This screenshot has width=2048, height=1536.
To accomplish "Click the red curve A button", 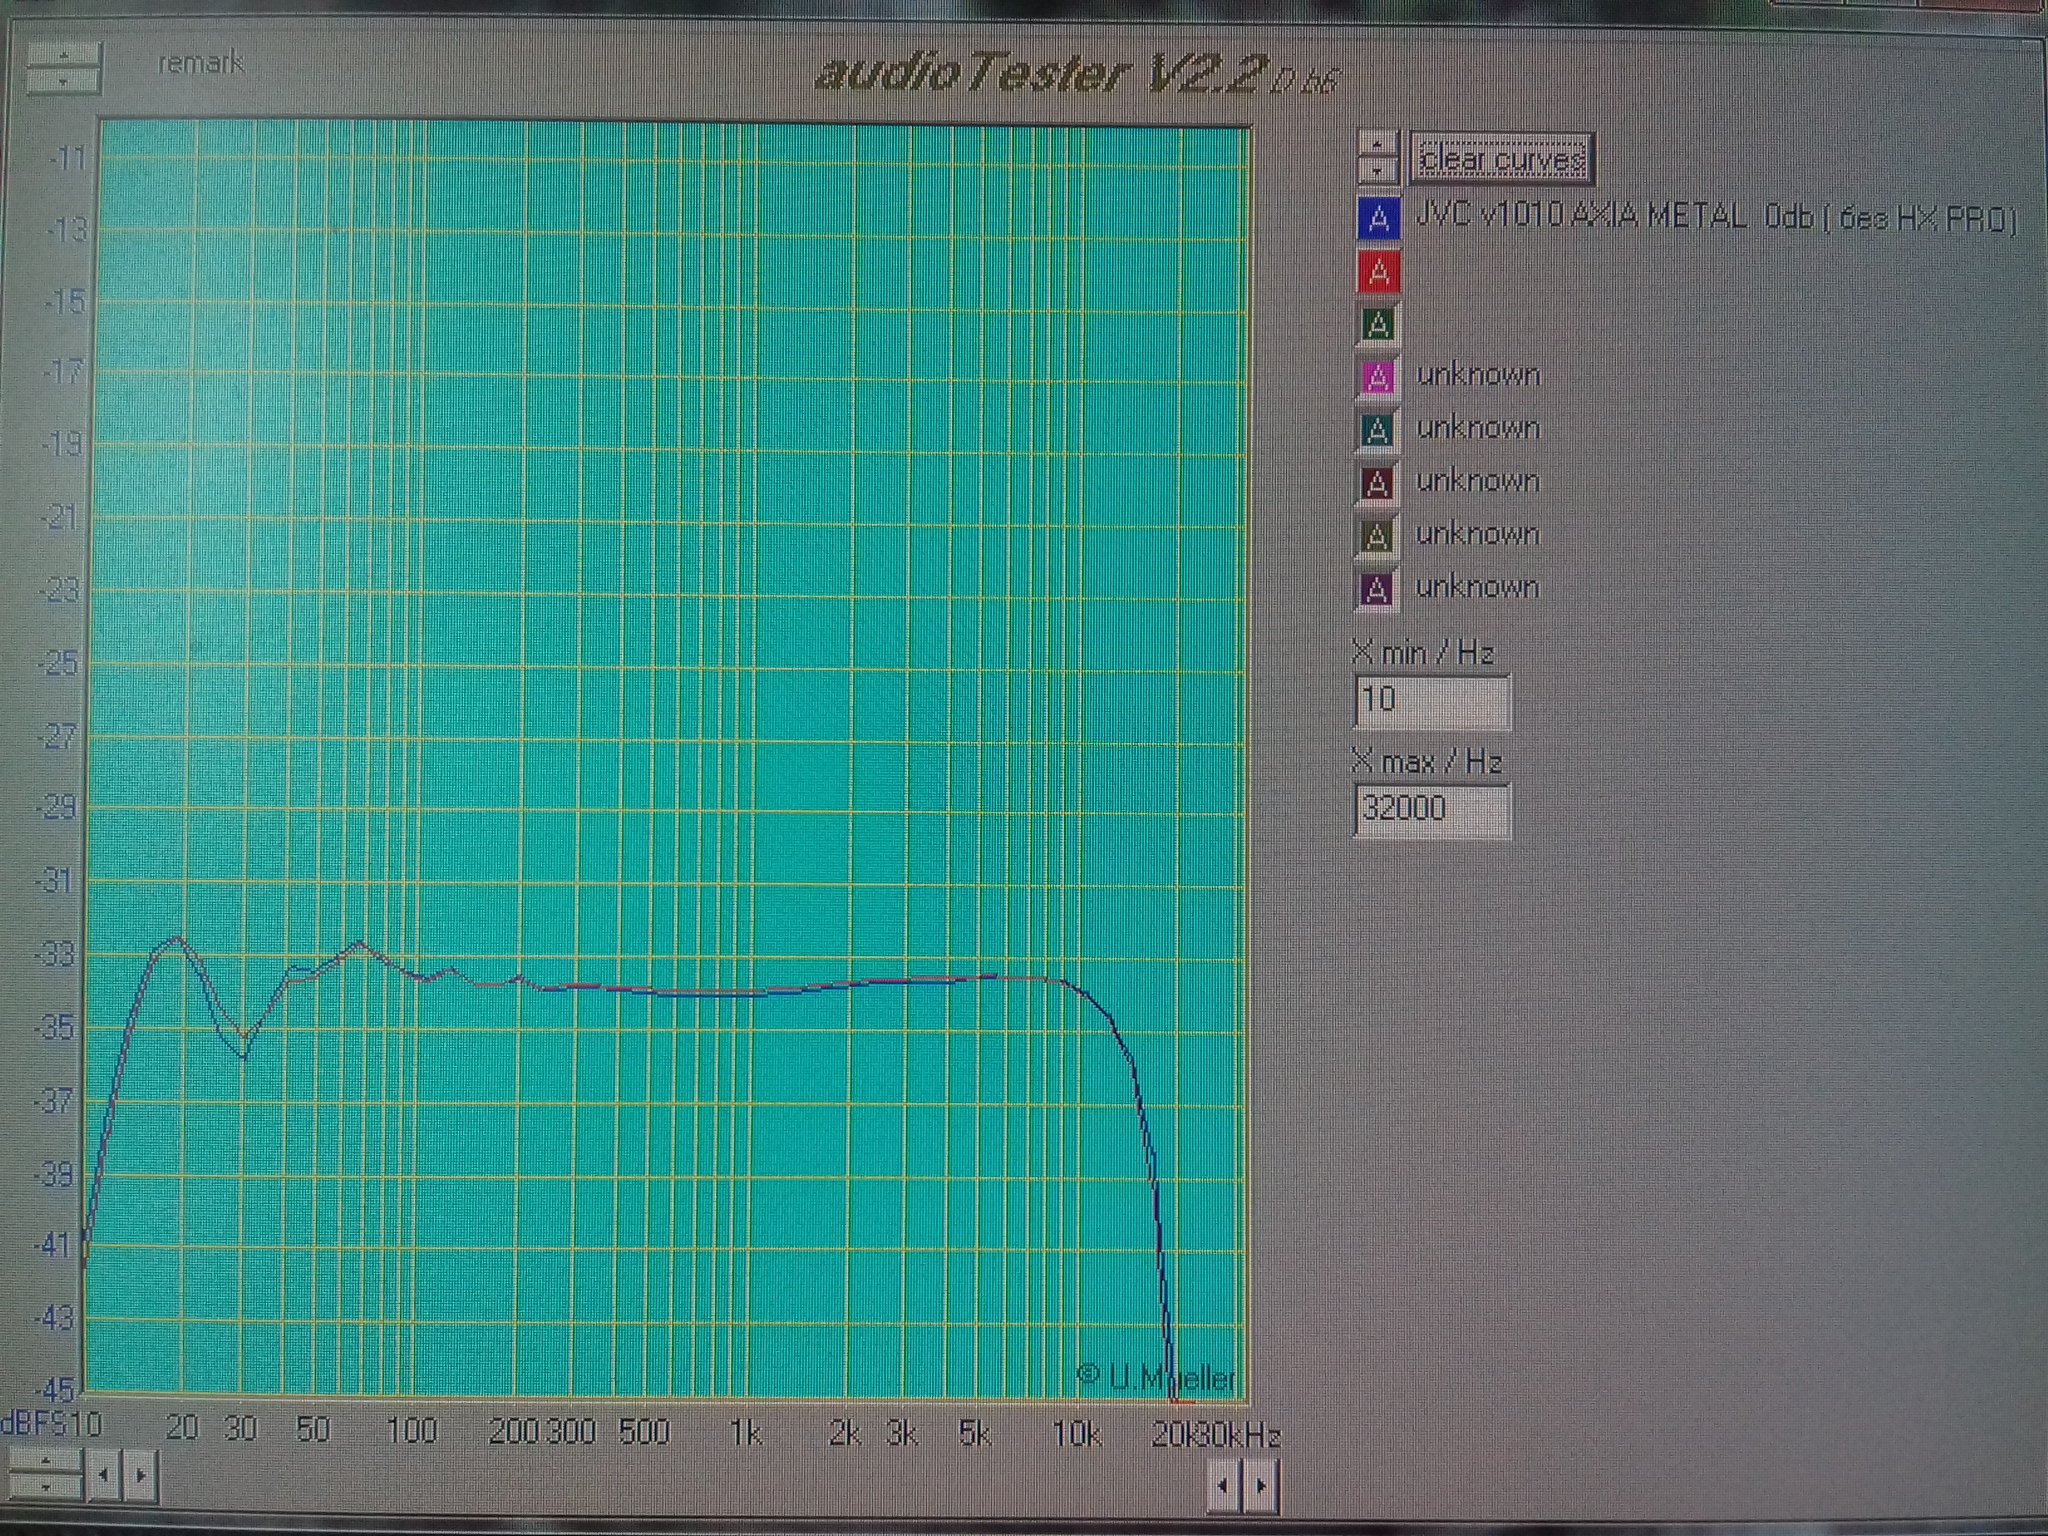I will coord(1378,271).
